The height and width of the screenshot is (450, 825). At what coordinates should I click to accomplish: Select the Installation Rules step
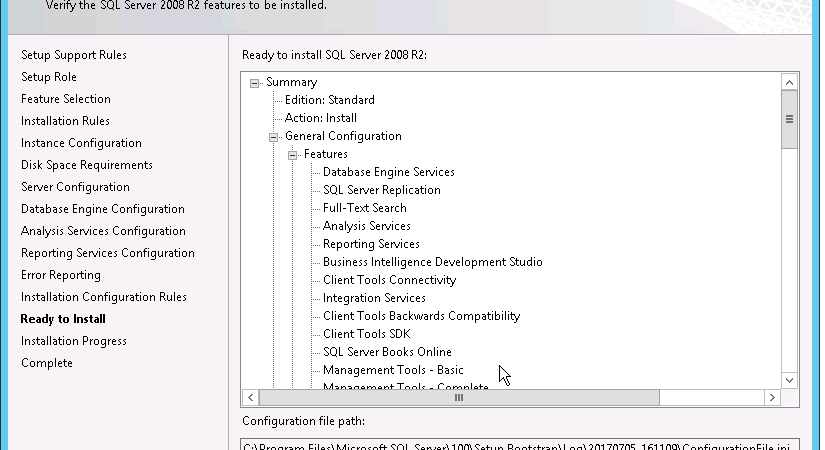65,121
